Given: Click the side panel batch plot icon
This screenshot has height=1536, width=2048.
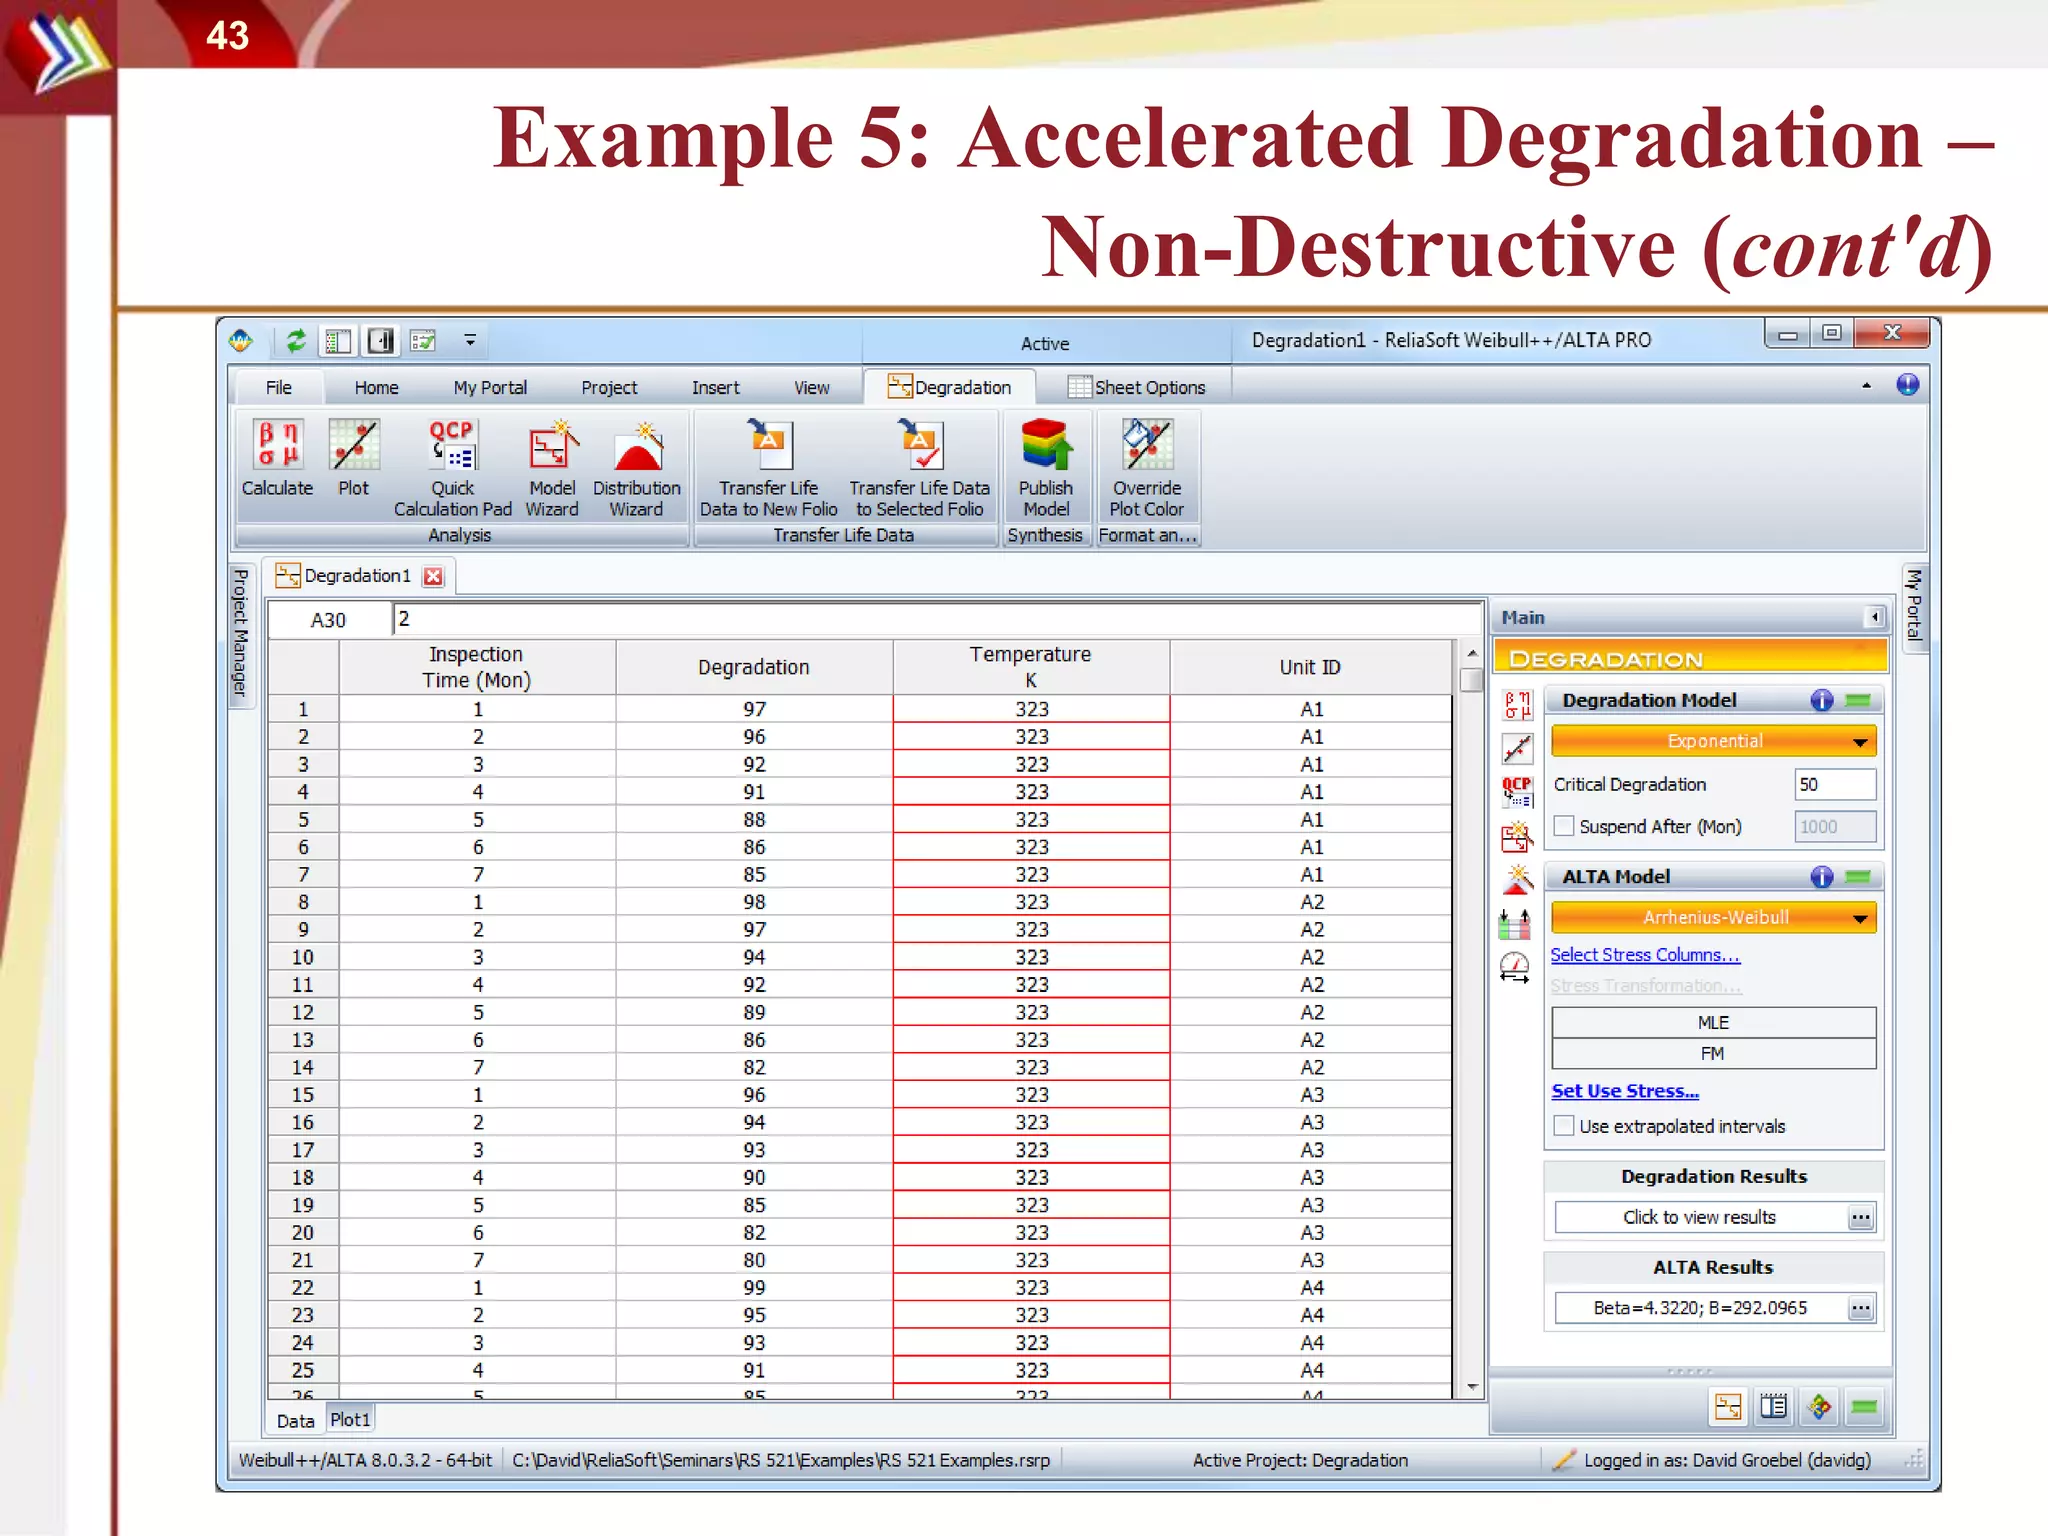Looking at the screenshot, I should pyautogui.click(x=1515, y=924).
